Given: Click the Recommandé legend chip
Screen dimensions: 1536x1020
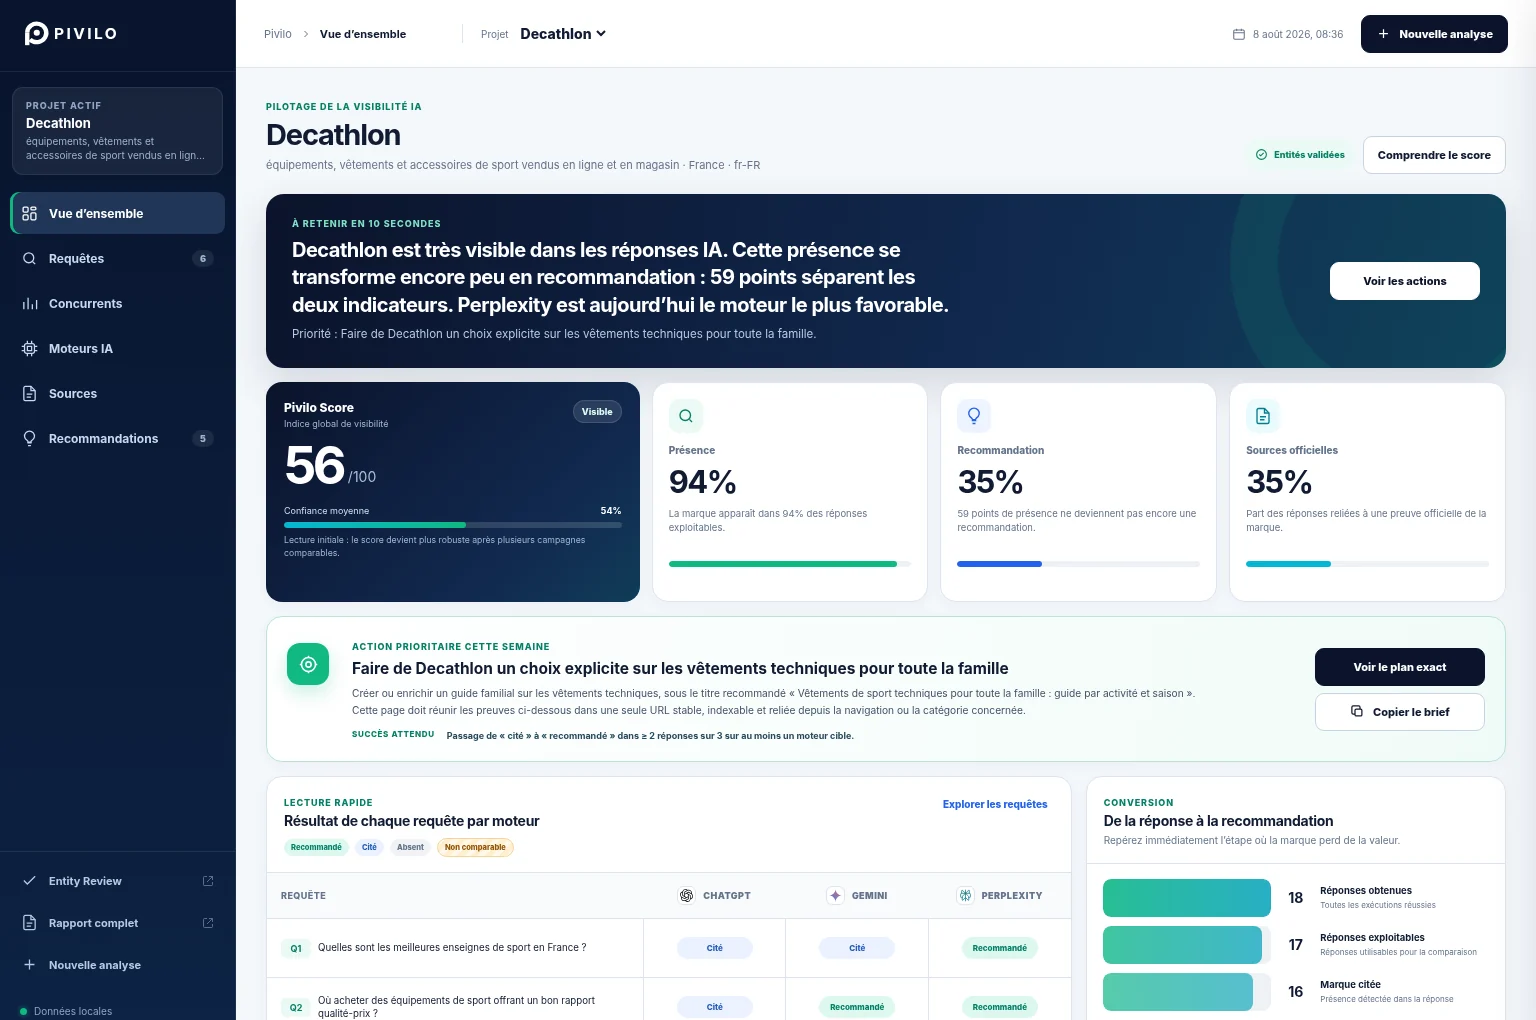Looking at the screenshot, I should [x=316, y=847].
